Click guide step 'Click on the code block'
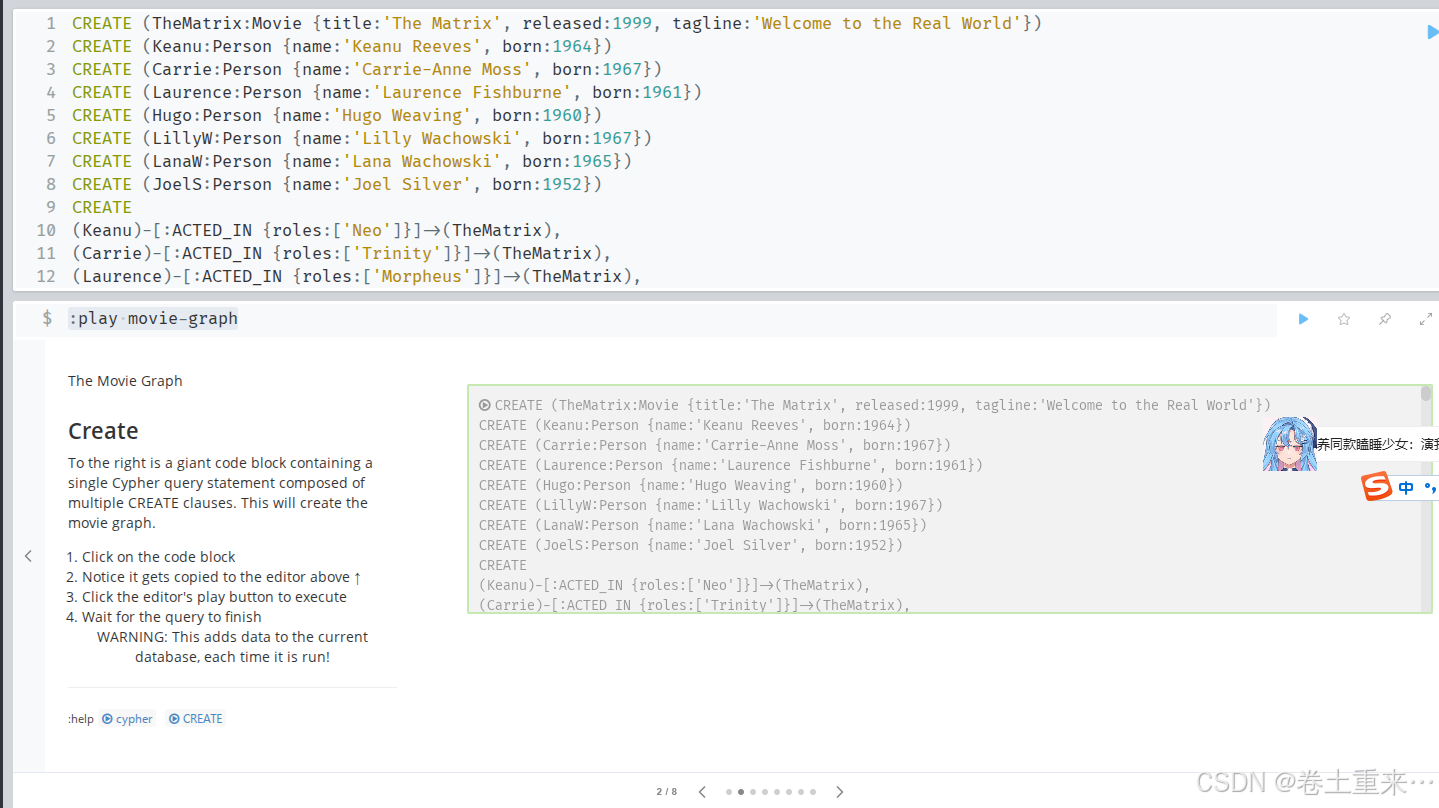The height and width of the screenshot is (808, 1439). point(159,557)
